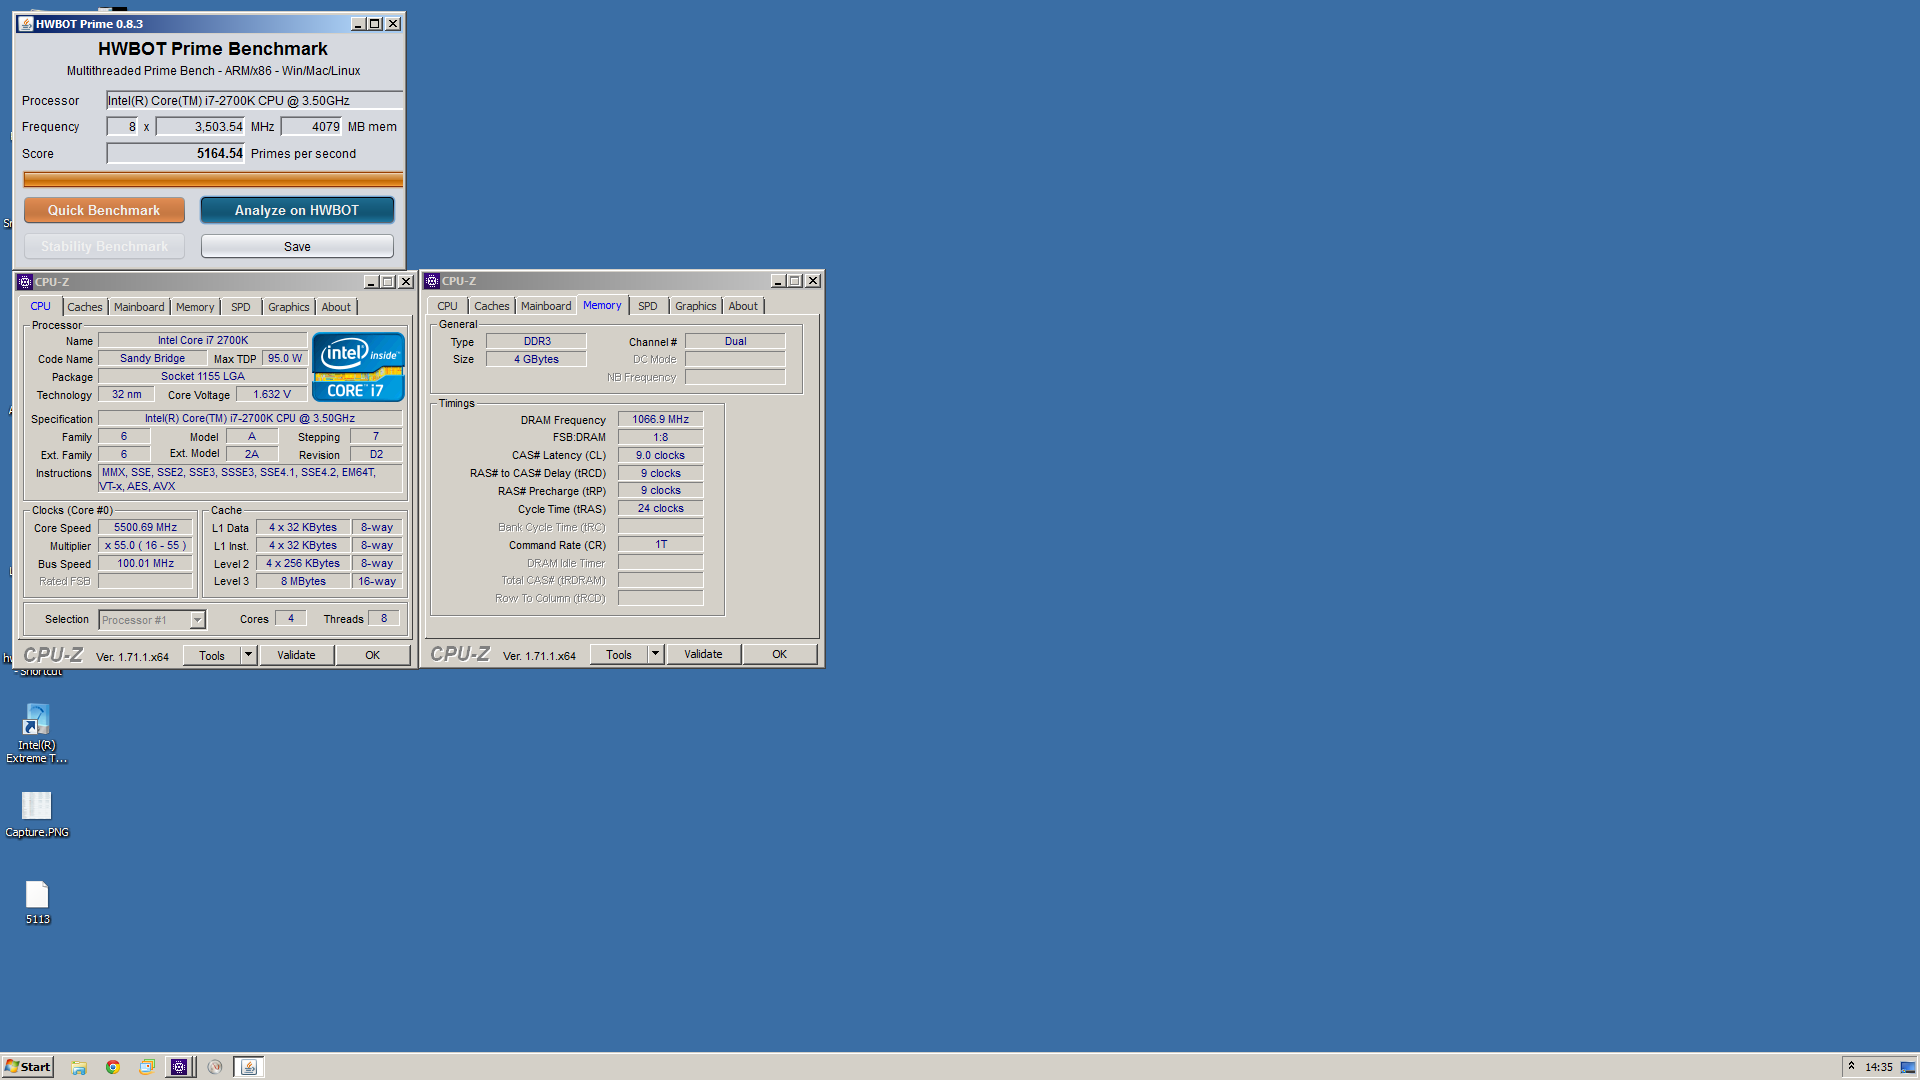Click the HWBOT Prime title bar Java icon
1920x1080 pixels.
click(x=26, y=24)
